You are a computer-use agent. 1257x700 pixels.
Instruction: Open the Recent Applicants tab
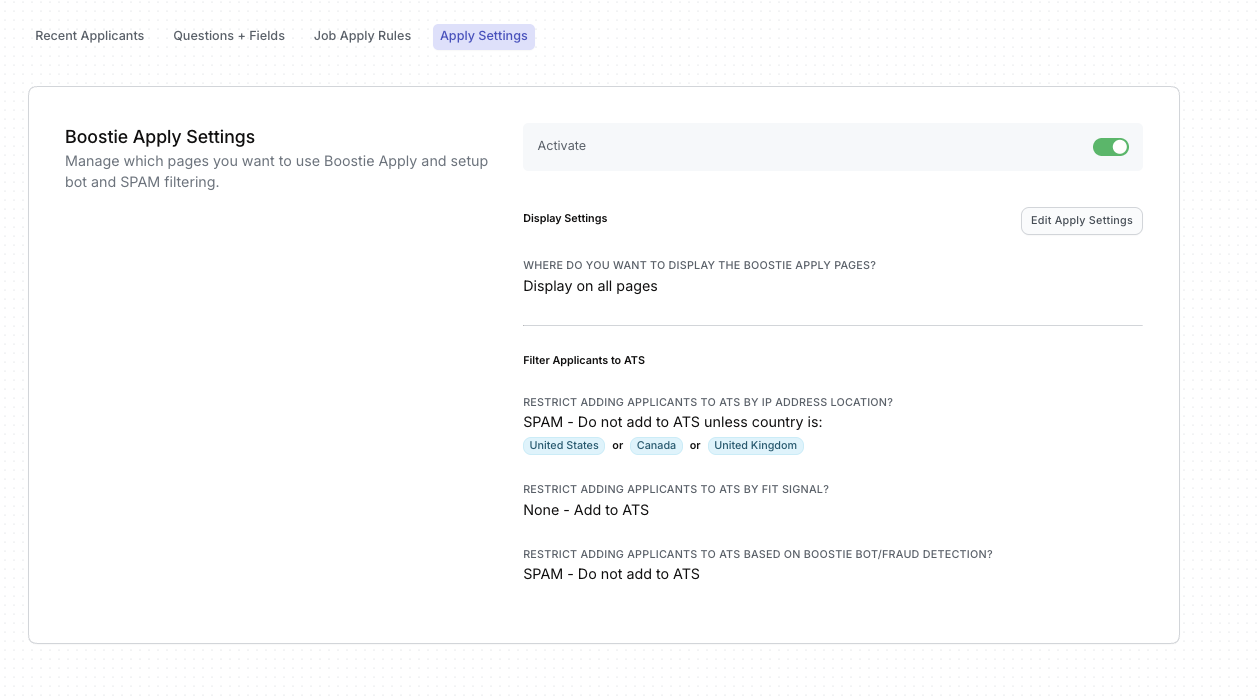click(90, 36)
